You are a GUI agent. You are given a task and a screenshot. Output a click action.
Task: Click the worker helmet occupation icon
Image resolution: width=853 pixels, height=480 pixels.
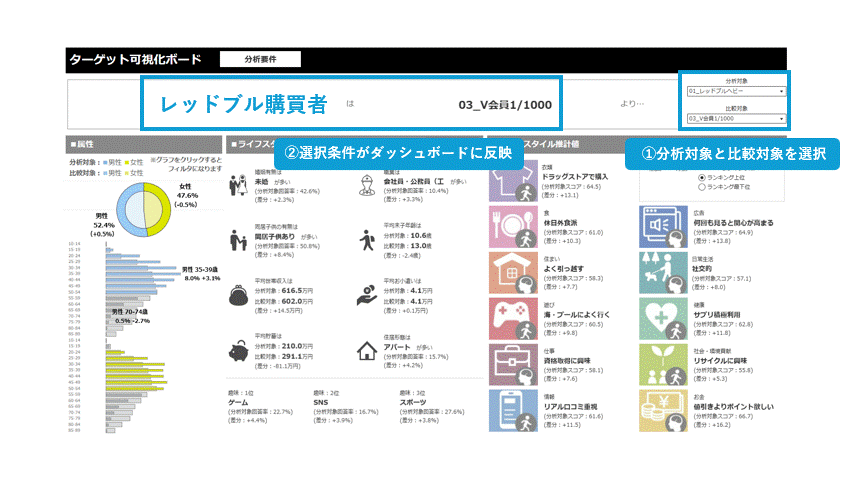366,186
